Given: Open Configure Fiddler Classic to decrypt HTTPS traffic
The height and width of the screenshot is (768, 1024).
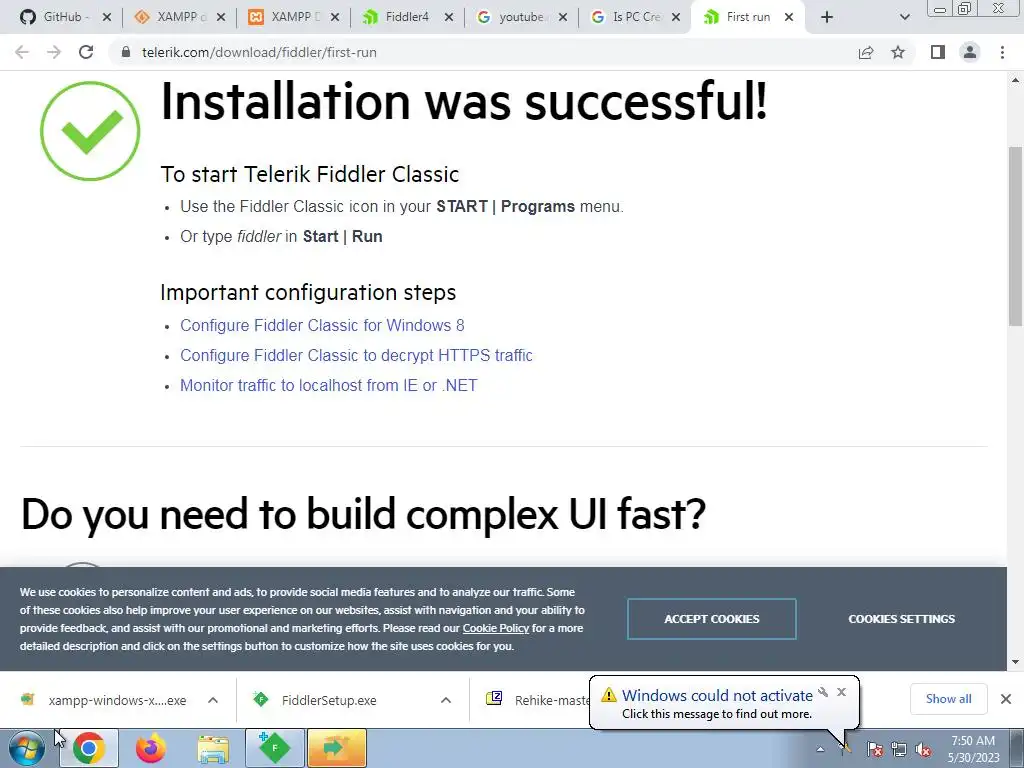Looking at the screenshot, I should [x=356, y=355].
